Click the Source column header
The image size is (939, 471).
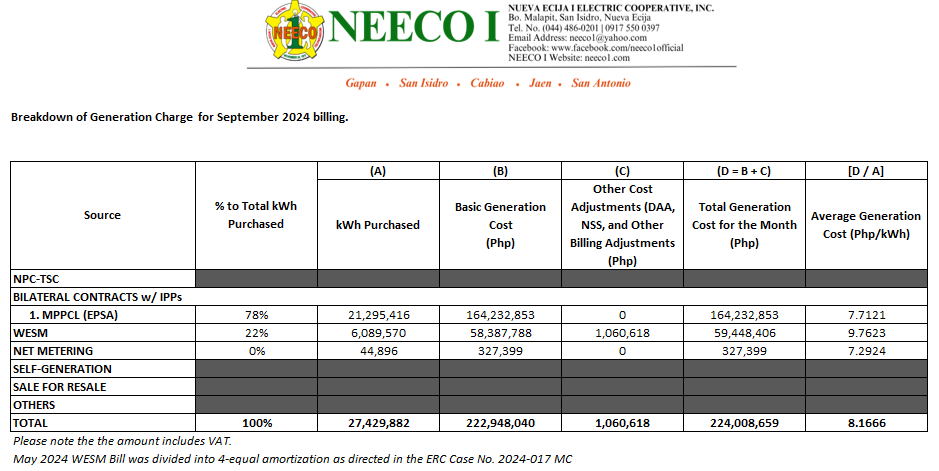tap(102, 215)
